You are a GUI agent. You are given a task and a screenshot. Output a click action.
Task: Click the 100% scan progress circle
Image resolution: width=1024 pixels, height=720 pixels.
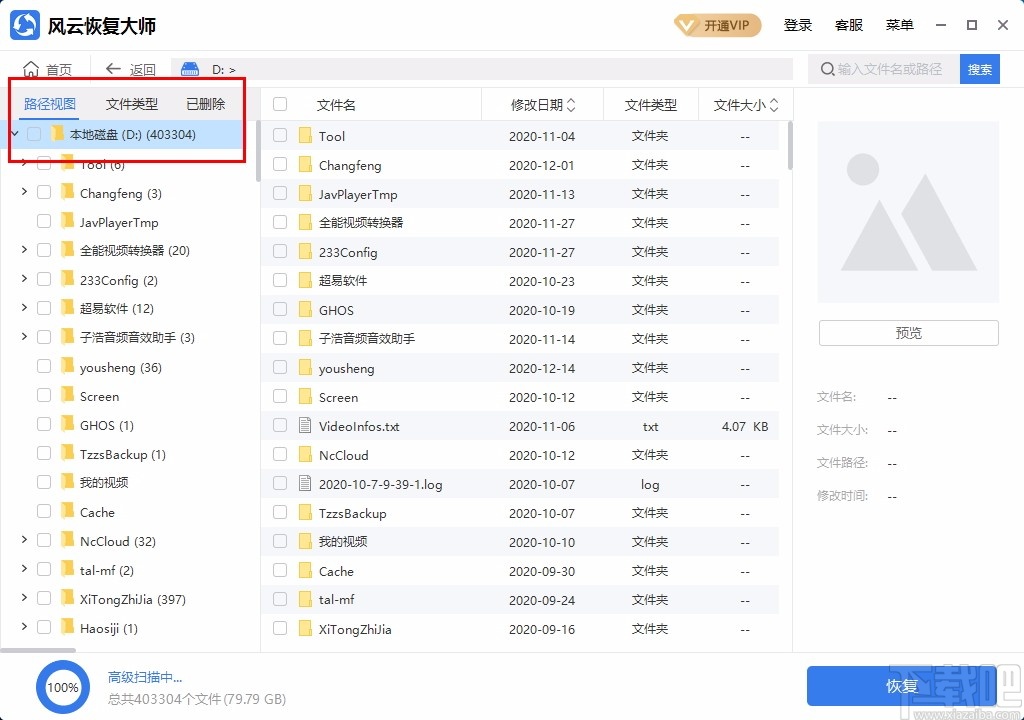[x=62, y=687]
